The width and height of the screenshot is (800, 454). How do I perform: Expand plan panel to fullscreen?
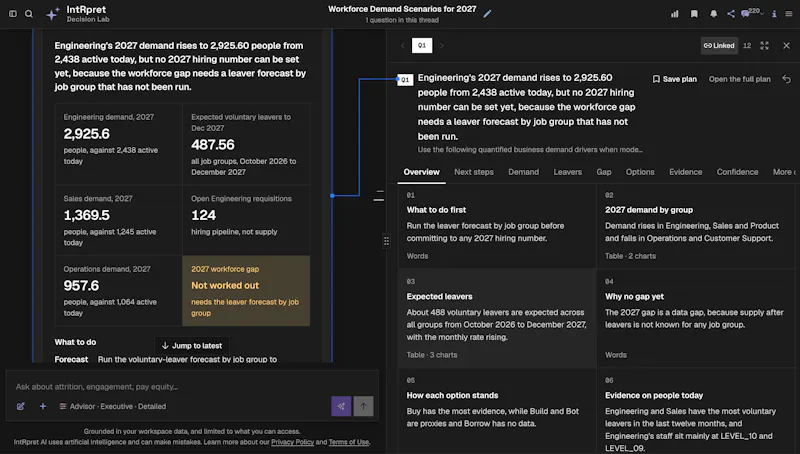pos(764,45)
